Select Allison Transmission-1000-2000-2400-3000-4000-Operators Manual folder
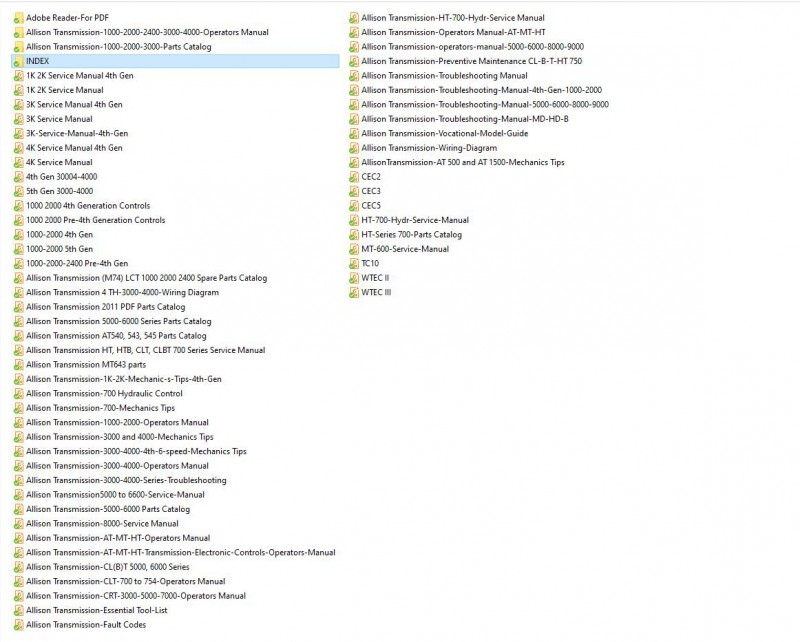Viewport: 800px width, 642px height. pos(147,32)
